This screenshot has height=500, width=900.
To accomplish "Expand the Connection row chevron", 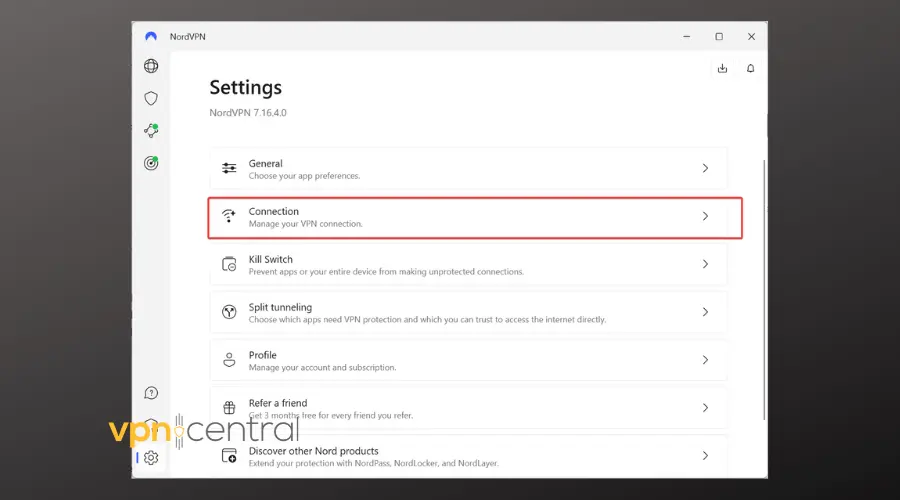I will point(705,216).
